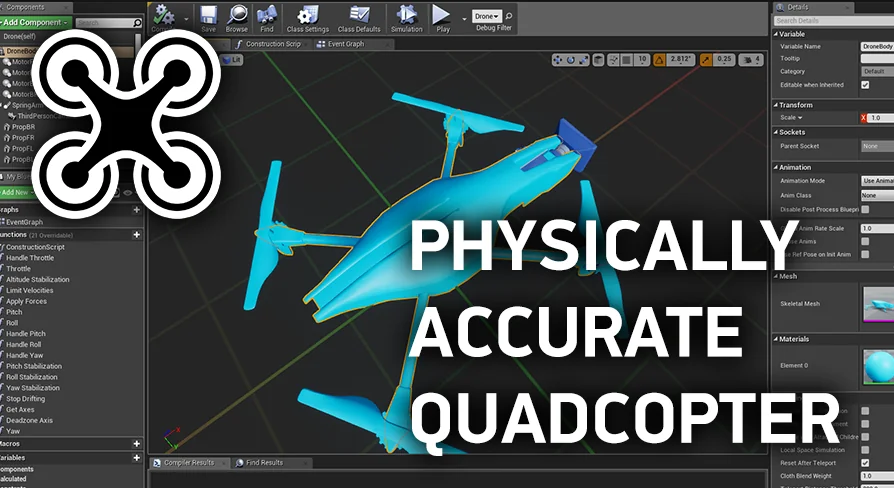The image size is (894, 488).
Task: Select PropFL component
Action: (22, 149)
